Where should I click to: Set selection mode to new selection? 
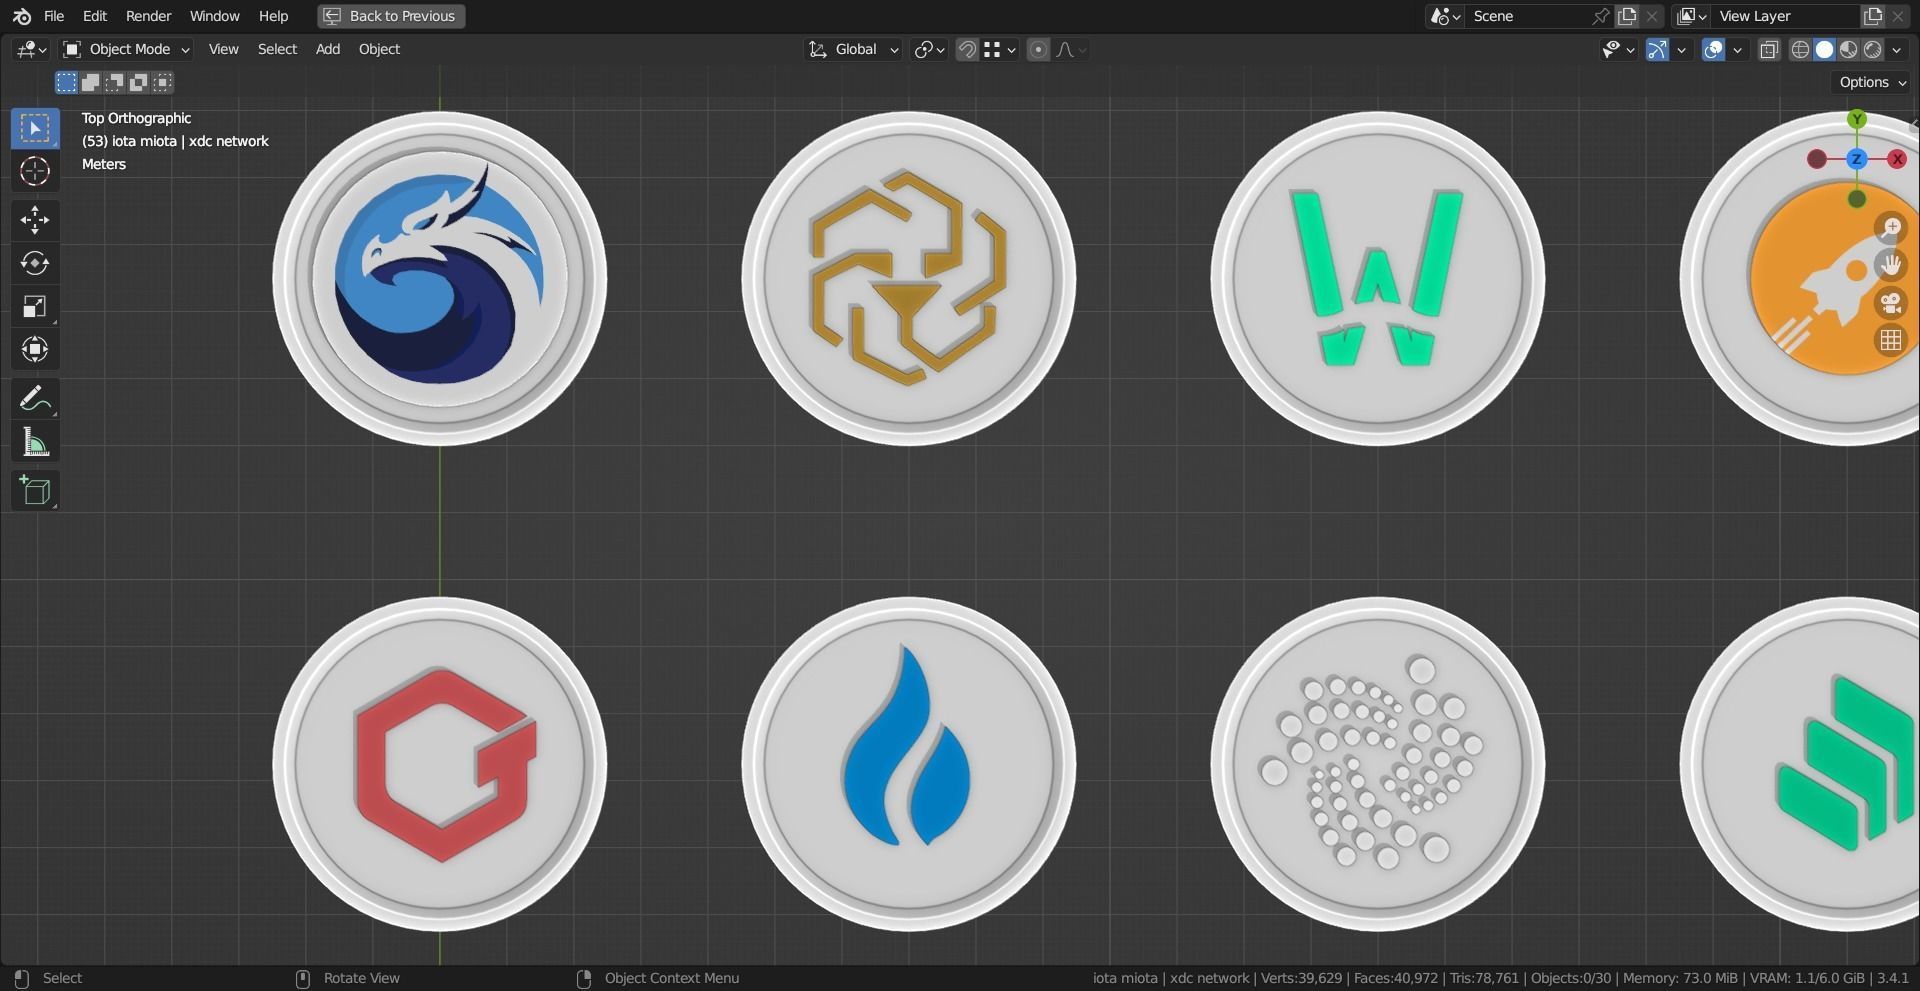[x=66, y=82]
